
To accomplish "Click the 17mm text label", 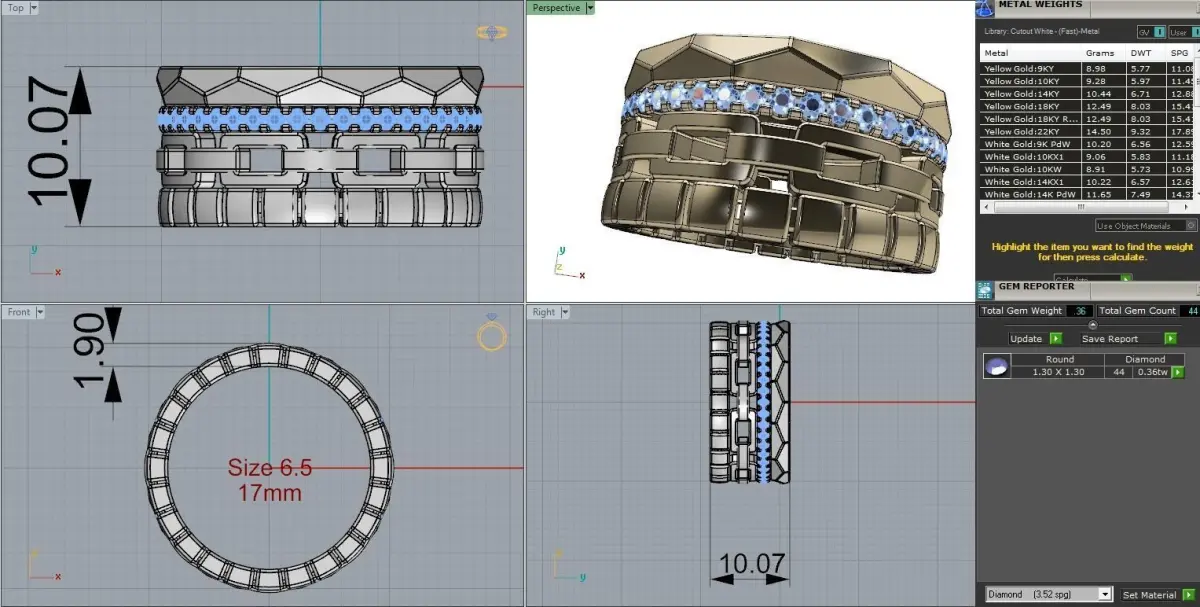I will point(270,493).
